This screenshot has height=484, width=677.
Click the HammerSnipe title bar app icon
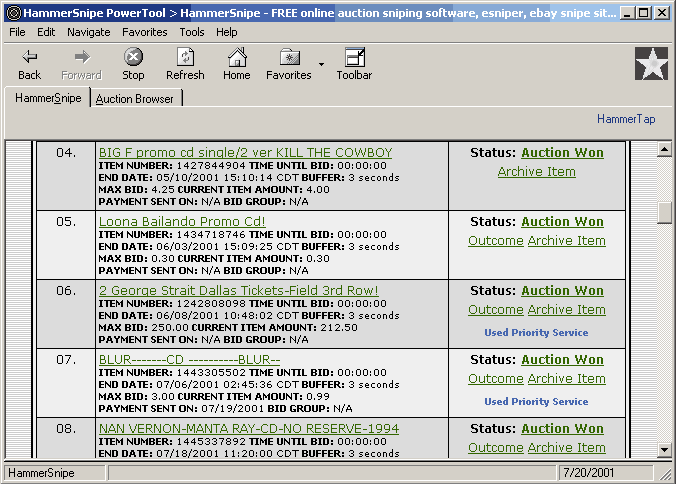pyautogui.click(x=14, y=13)
